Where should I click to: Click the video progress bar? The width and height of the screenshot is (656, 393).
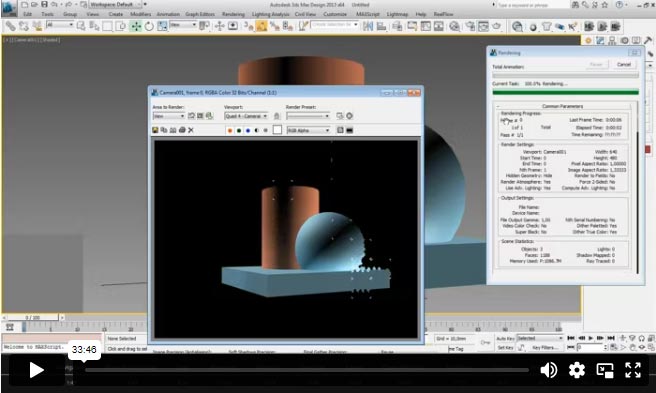307,370
